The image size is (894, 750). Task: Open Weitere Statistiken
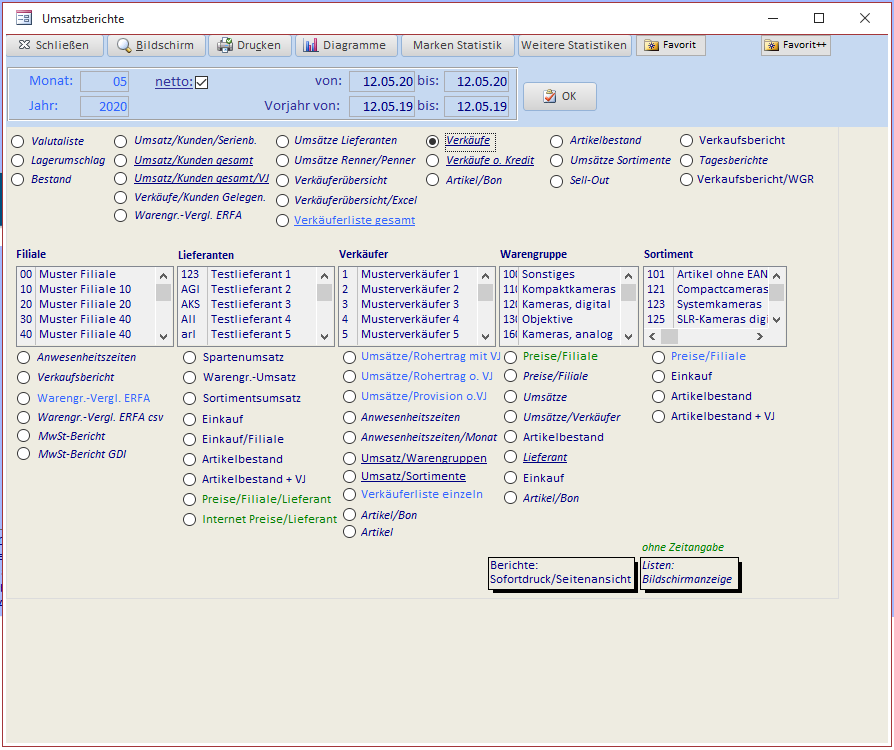(574, 45)
